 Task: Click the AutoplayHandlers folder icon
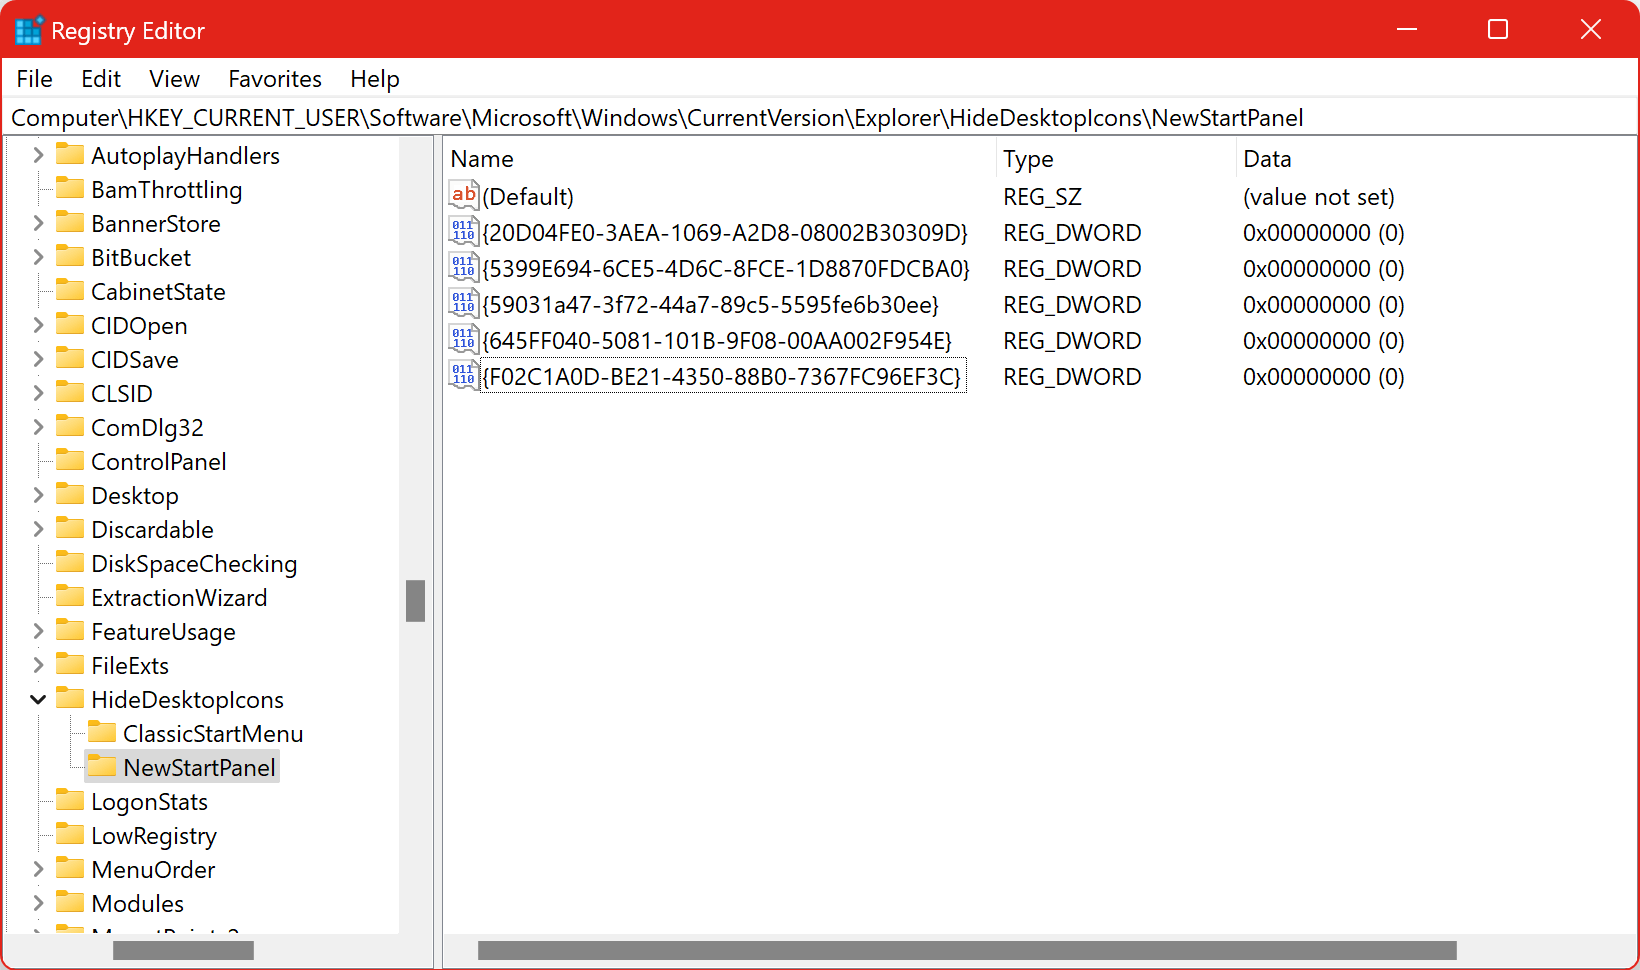click(x=70, y=154)
